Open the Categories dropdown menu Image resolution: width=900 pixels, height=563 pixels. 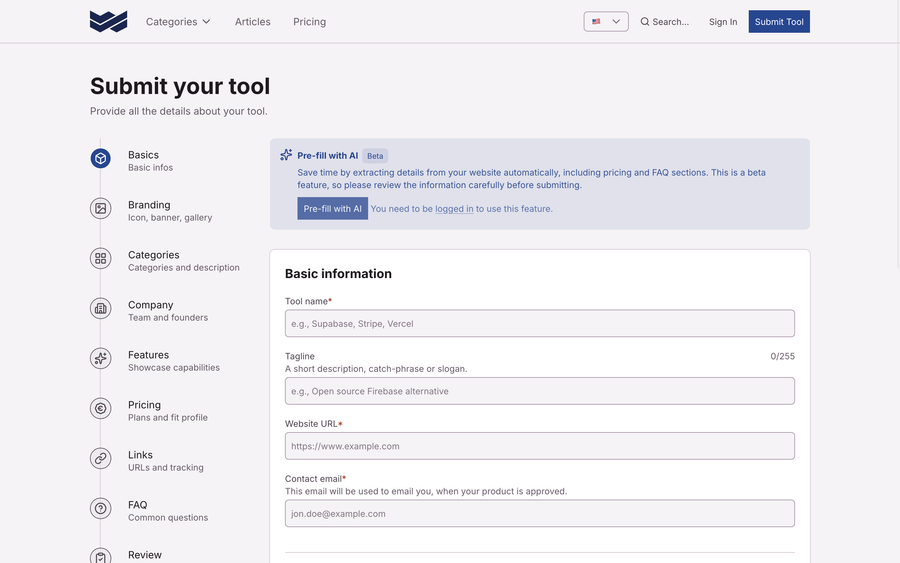tap(178, 22)
